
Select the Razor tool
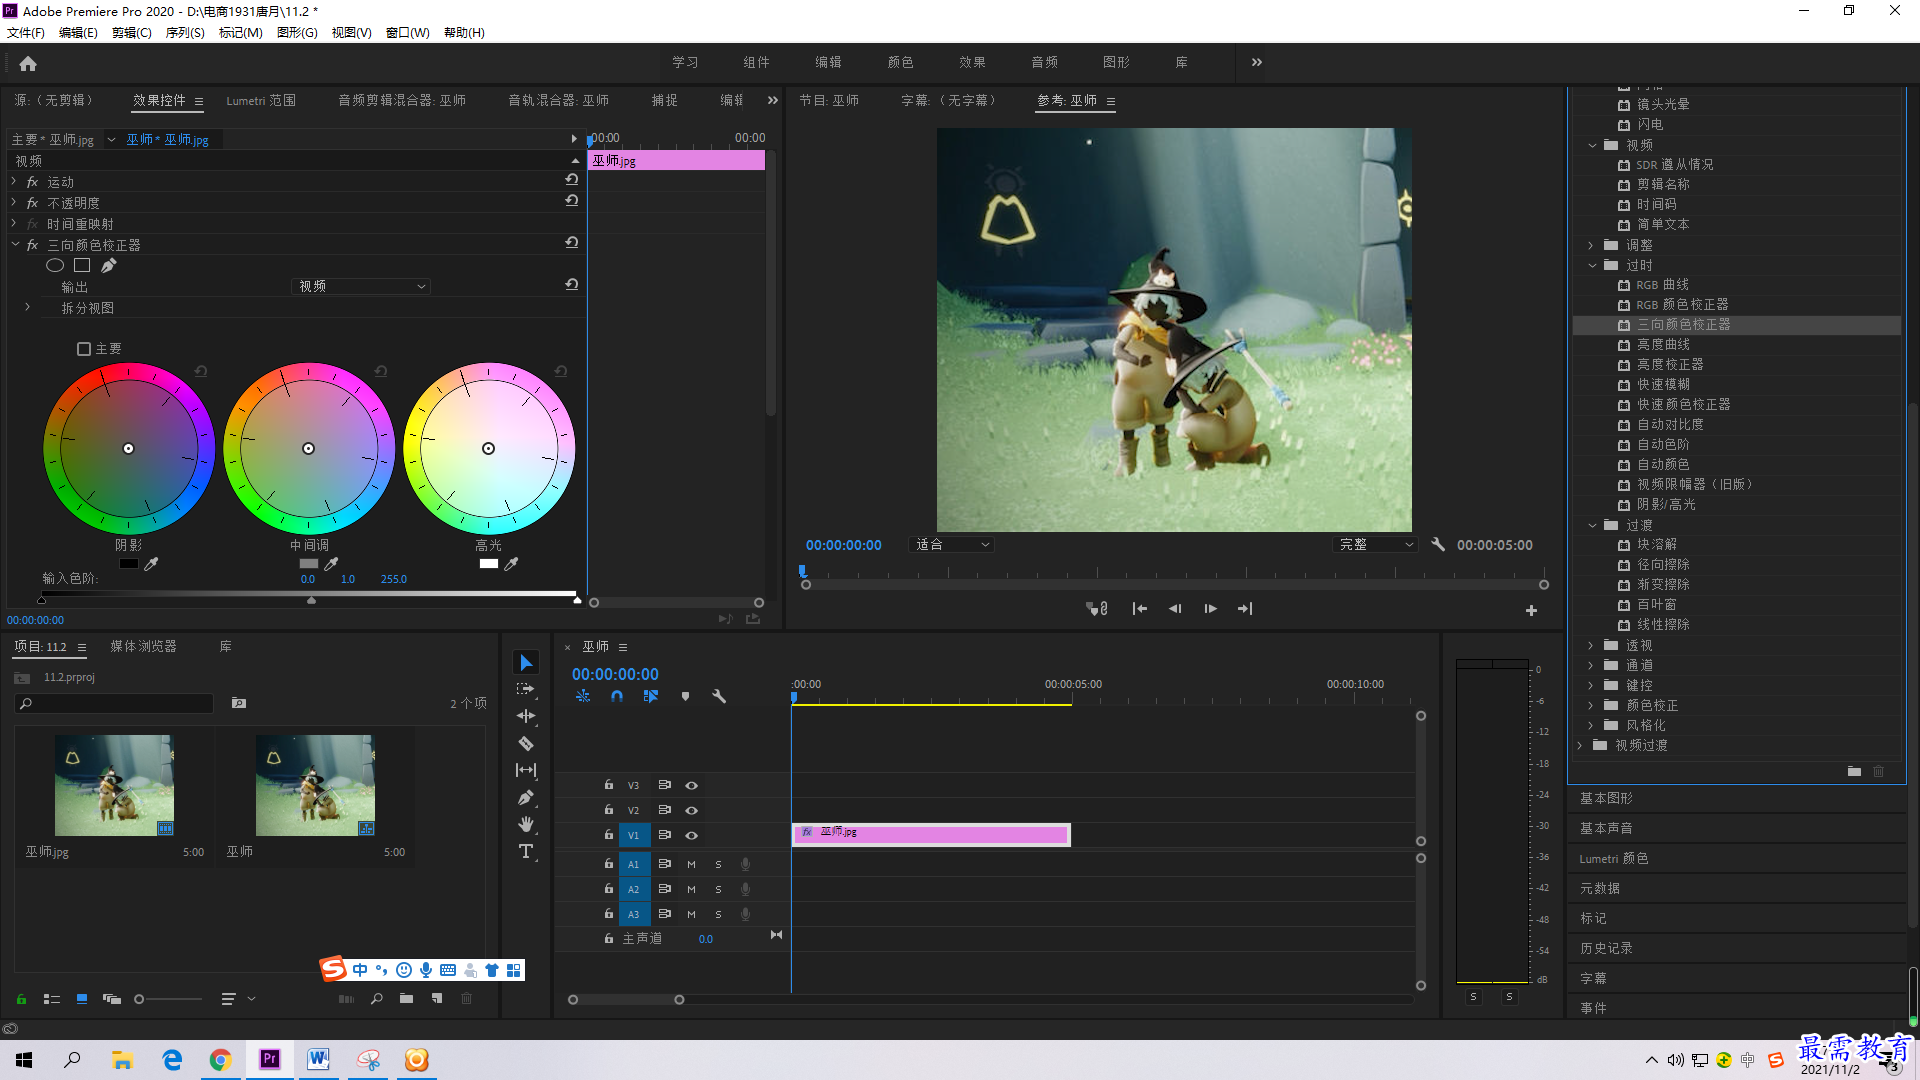[526, 743]
